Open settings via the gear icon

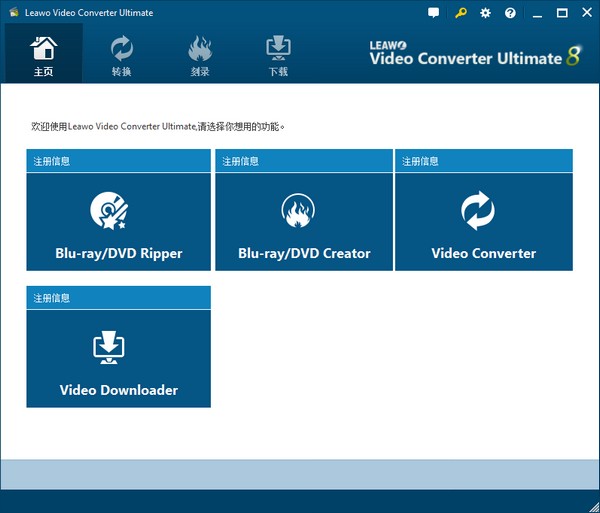pyautogui.click(x=486, y=13)
